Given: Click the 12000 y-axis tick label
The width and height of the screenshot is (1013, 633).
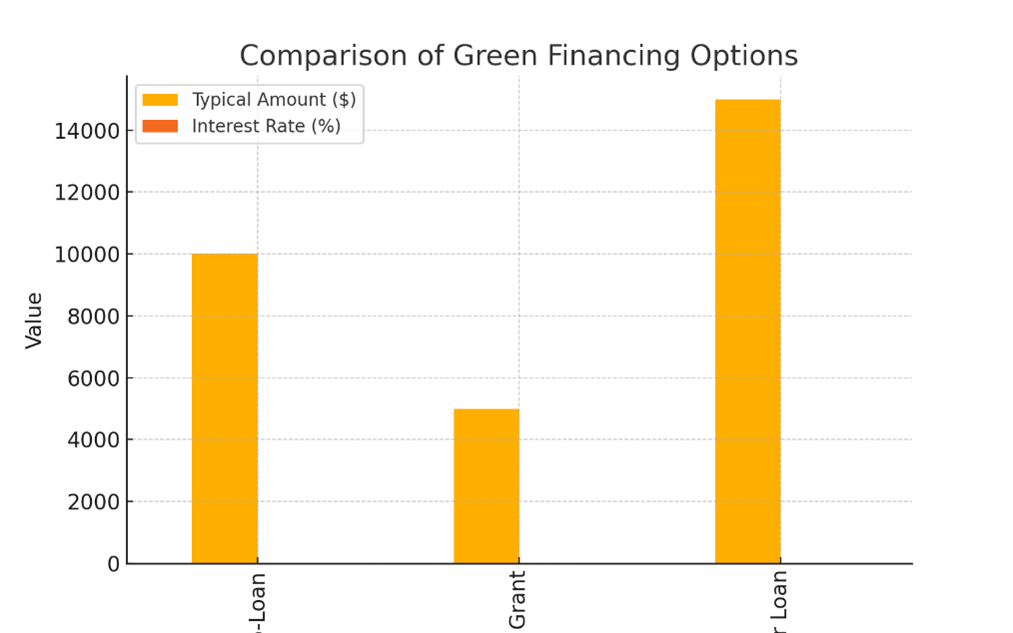Looking at the screenshot, I should [87, 193].
